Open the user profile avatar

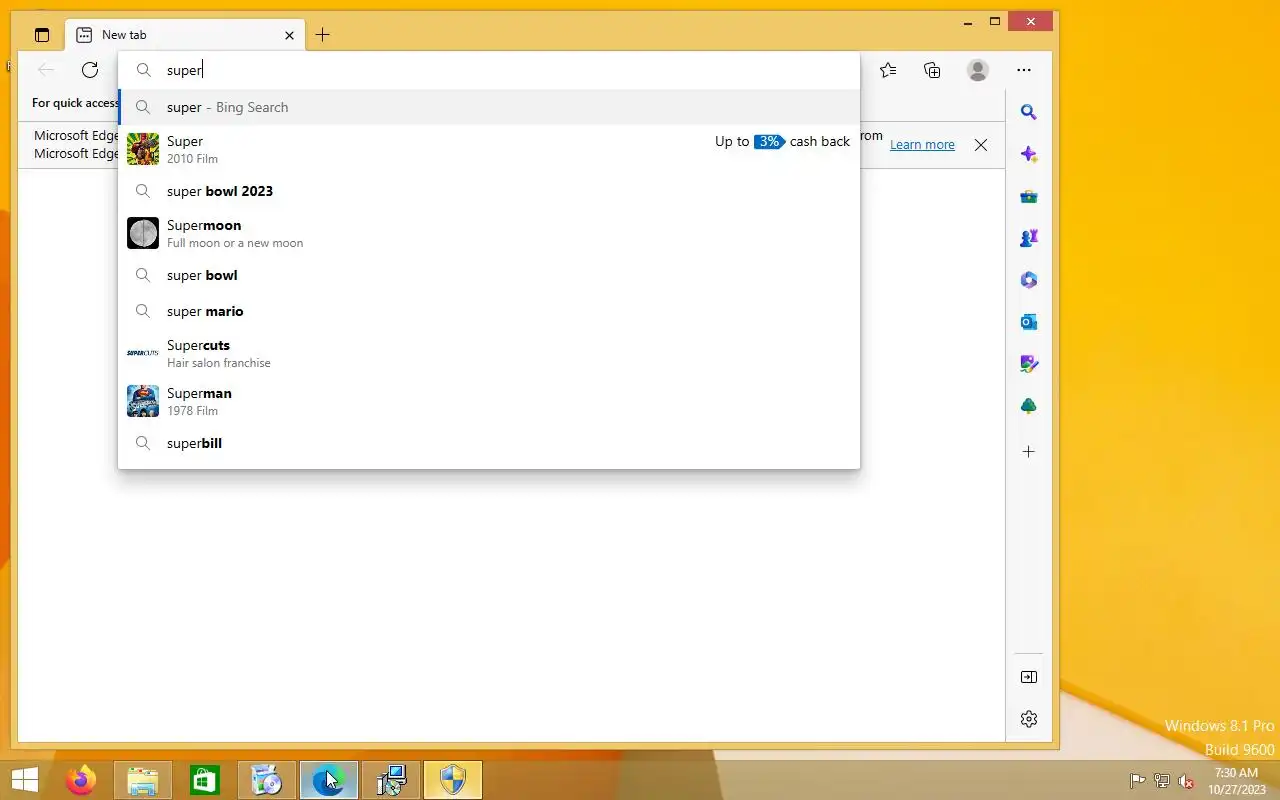click(x=978, y=70)
